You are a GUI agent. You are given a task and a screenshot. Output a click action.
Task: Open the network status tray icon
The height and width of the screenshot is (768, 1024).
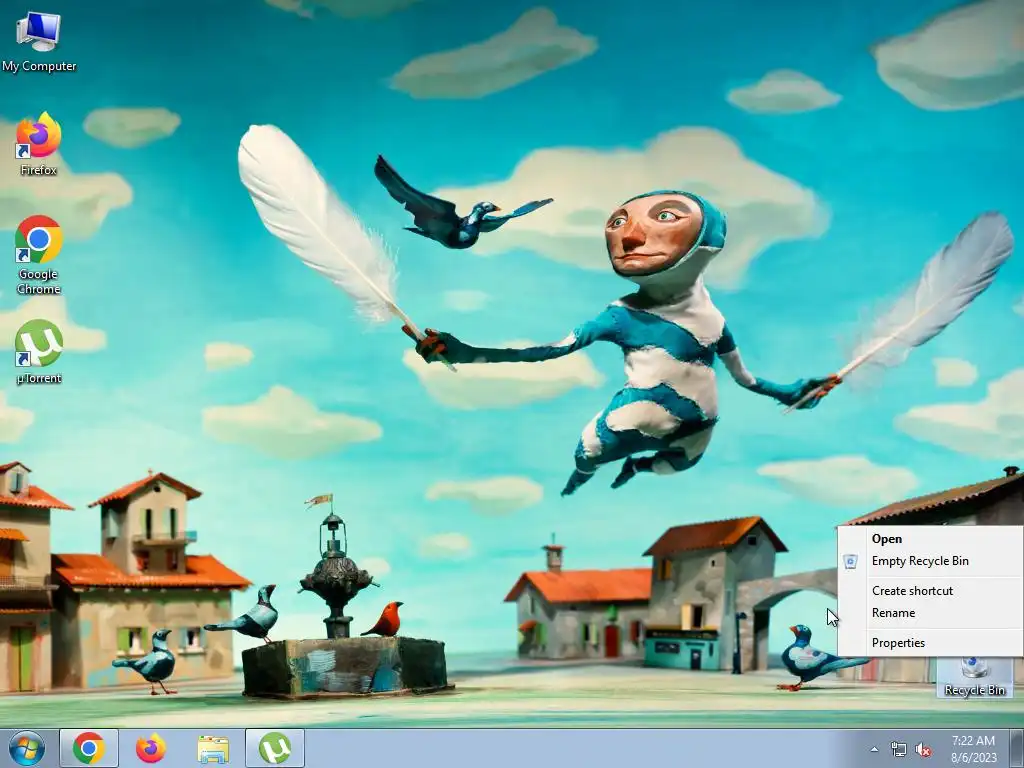[899, 750]
